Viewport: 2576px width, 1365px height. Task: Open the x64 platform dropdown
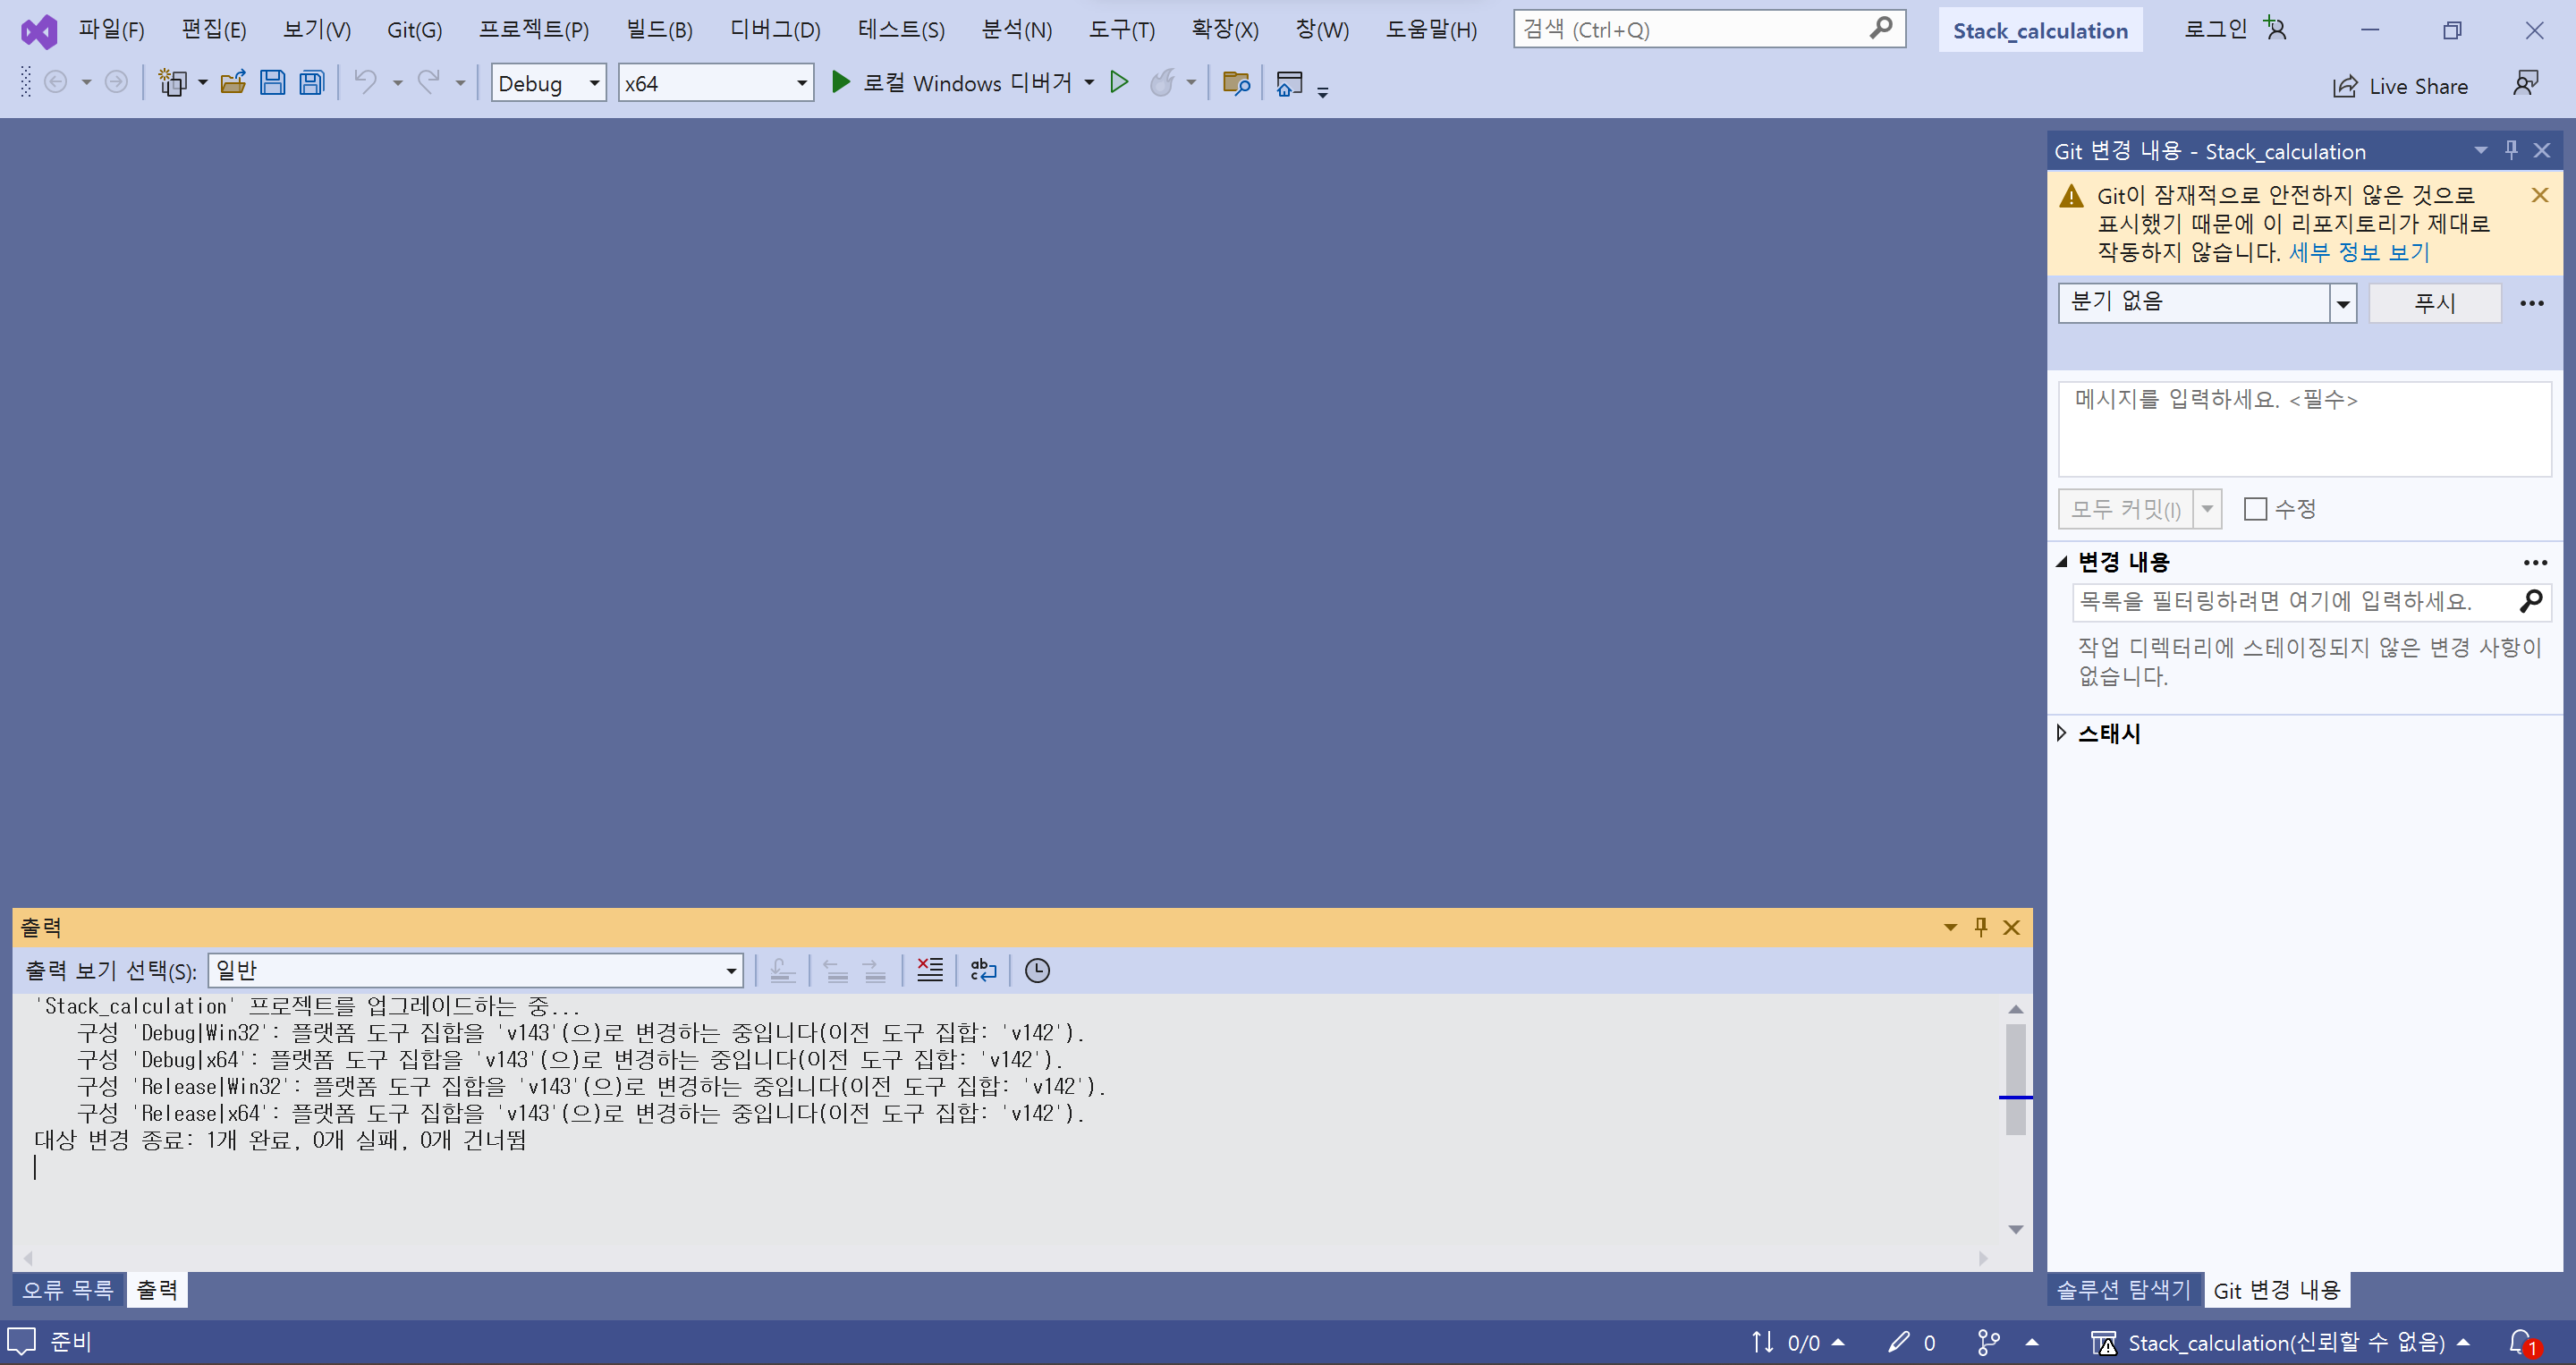(801, 83)
